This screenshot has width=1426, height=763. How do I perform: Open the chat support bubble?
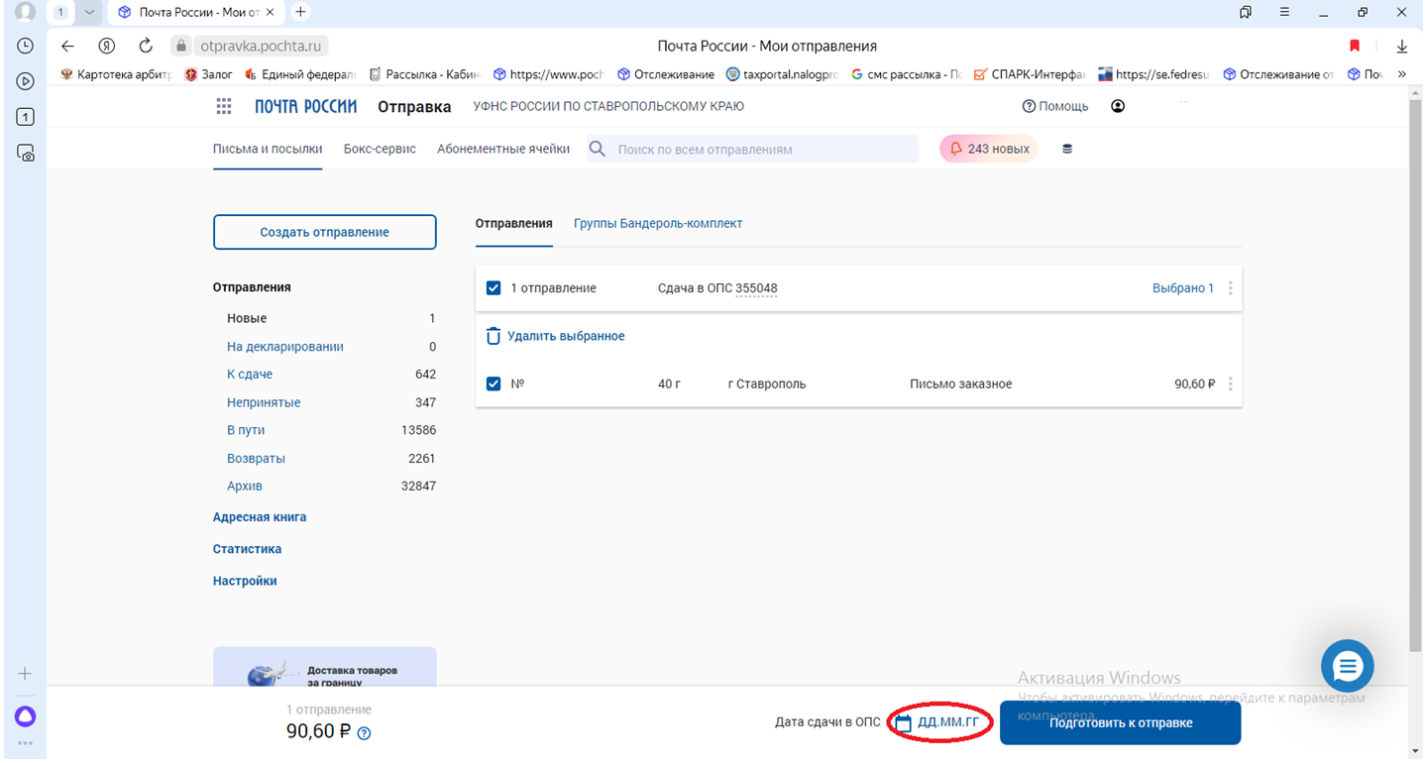1347,666
